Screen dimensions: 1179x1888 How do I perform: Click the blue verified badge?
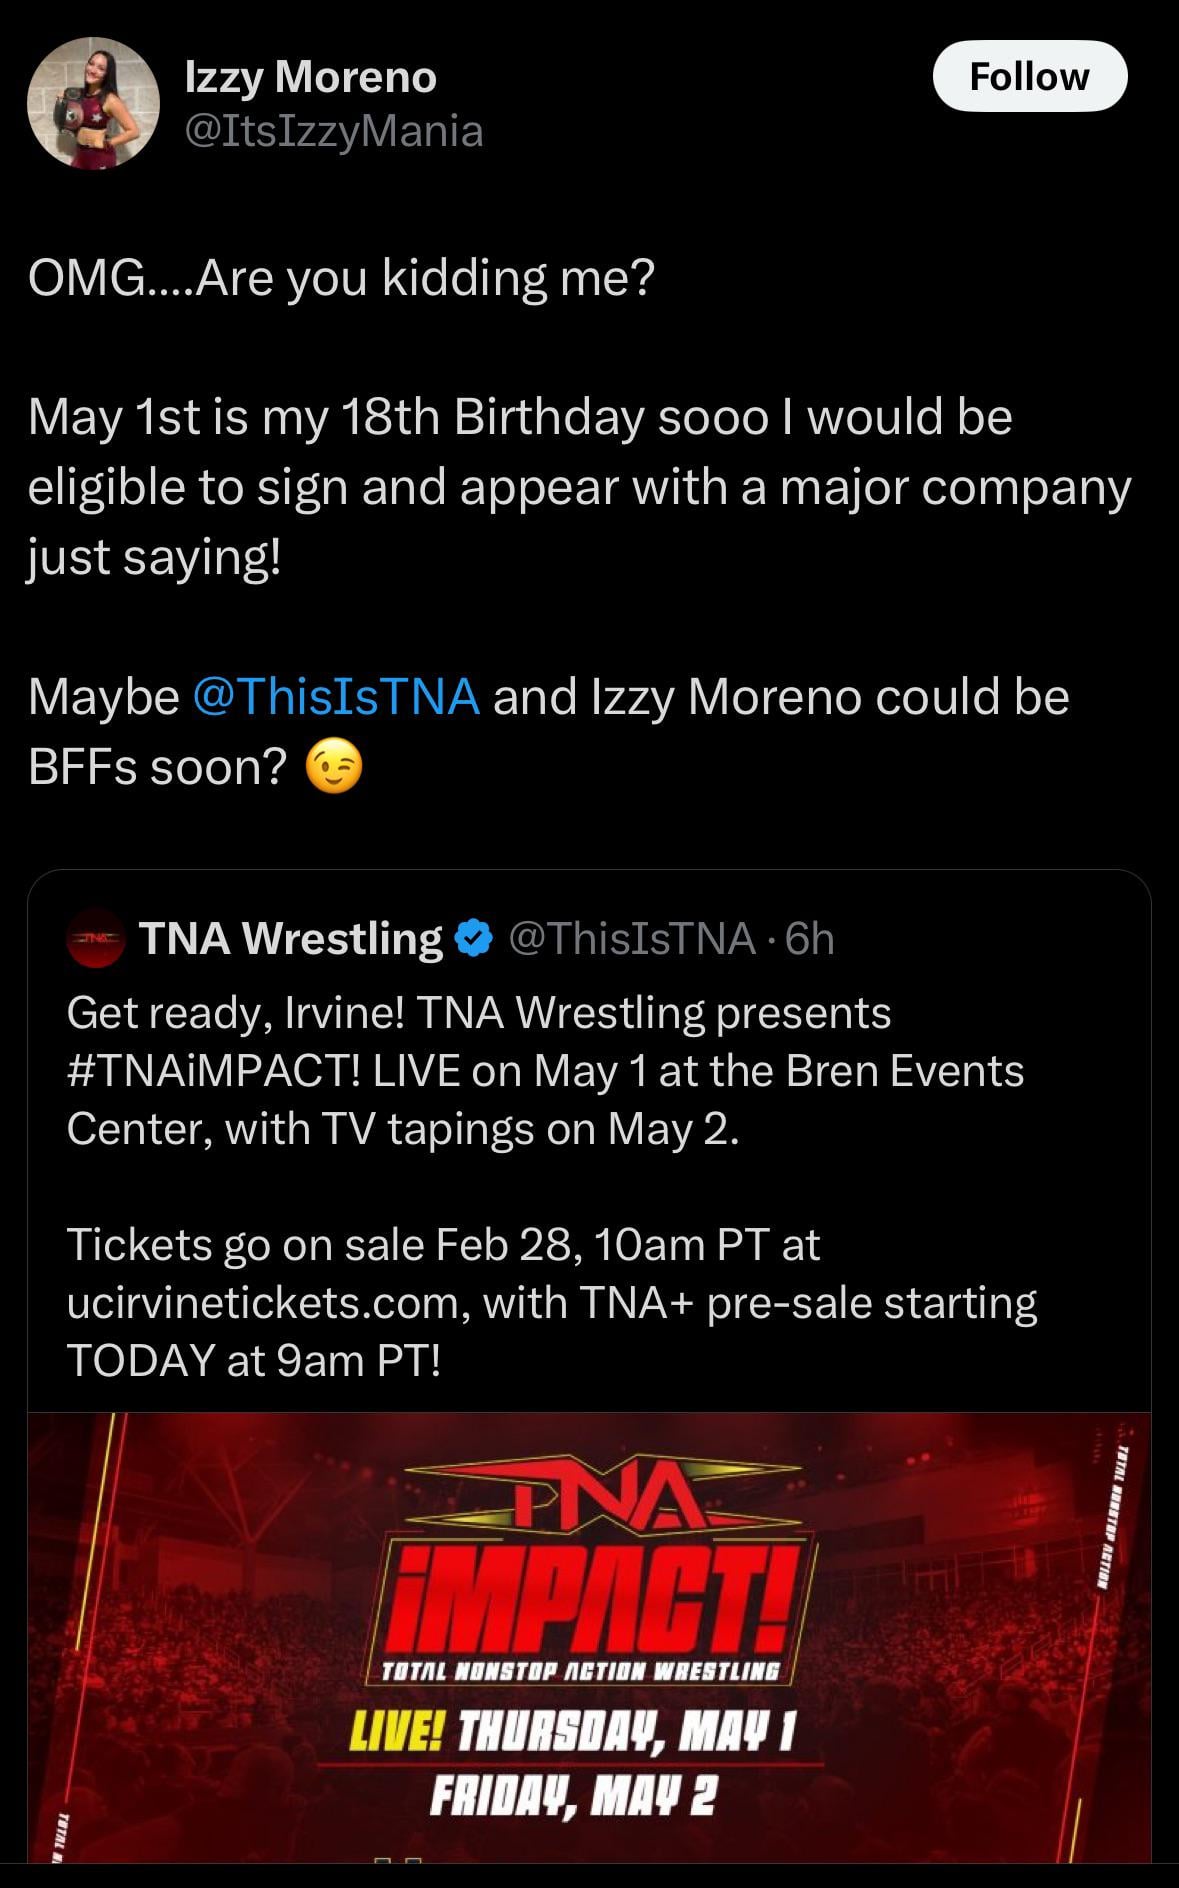pyautogui.click(x=474, y=938)
